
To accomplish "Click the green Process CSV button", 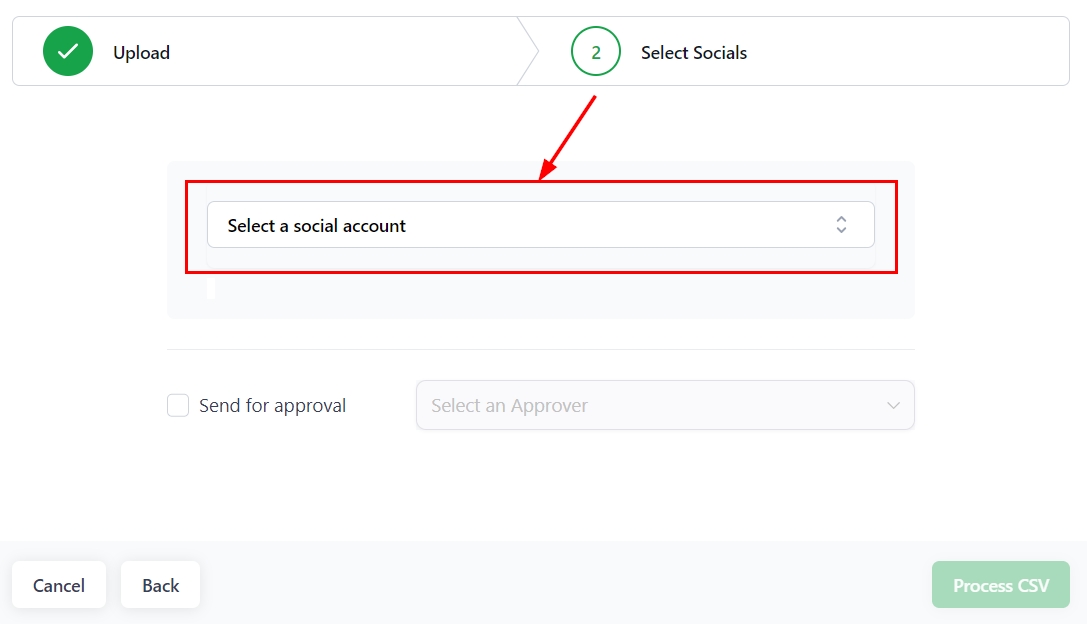I will pyautogui.click(x=1000, y=585).
